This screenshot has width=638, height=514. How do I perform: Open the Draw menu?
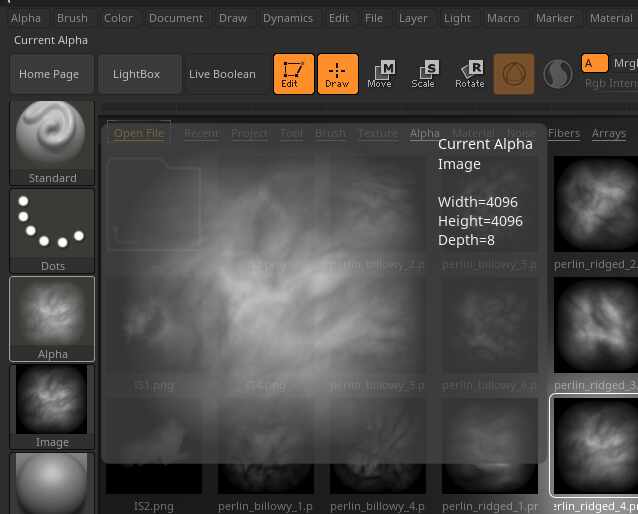(x=233, y=18)
